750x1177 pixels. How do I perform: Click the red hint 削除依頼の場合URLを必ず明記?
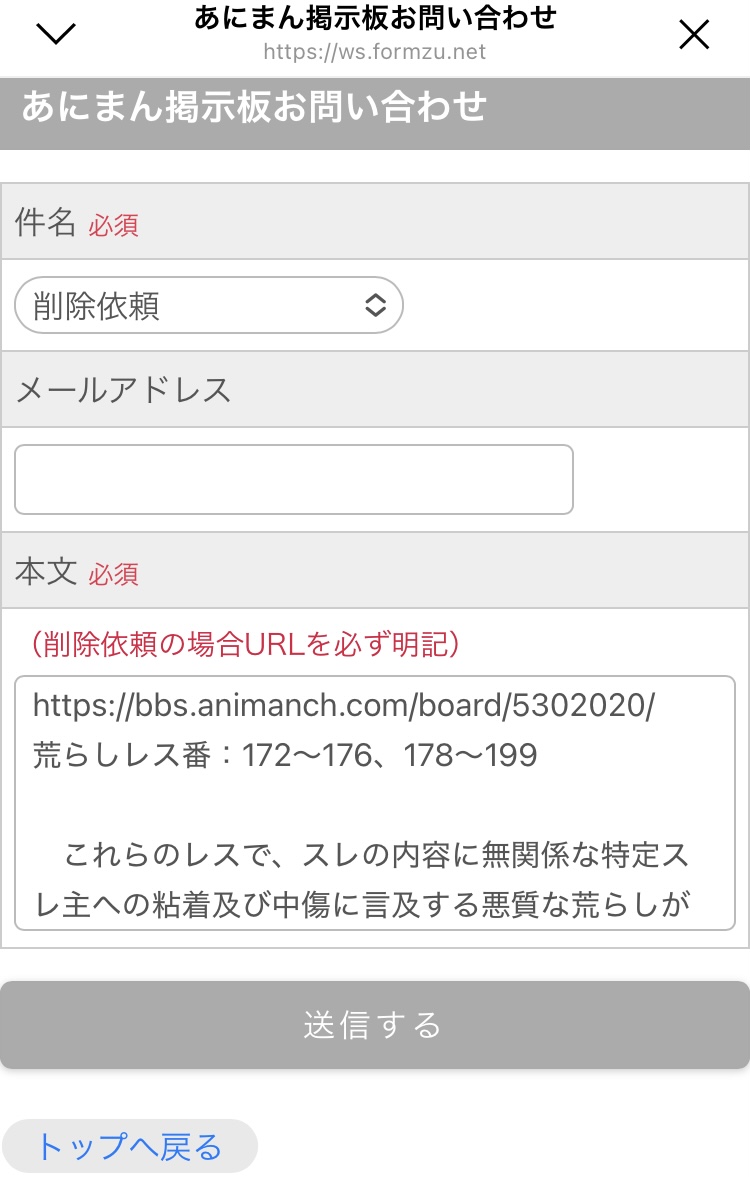pyautogui.click(x=245, y=644)
